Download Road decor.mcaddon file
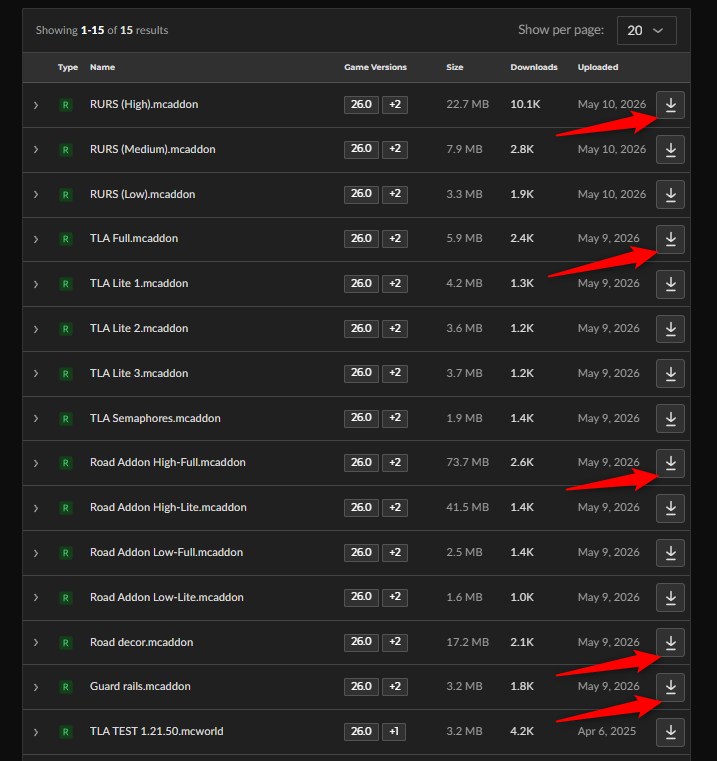The height and width of the screenshot is (761, 717). pyautogui.click(x=670, y=643)
